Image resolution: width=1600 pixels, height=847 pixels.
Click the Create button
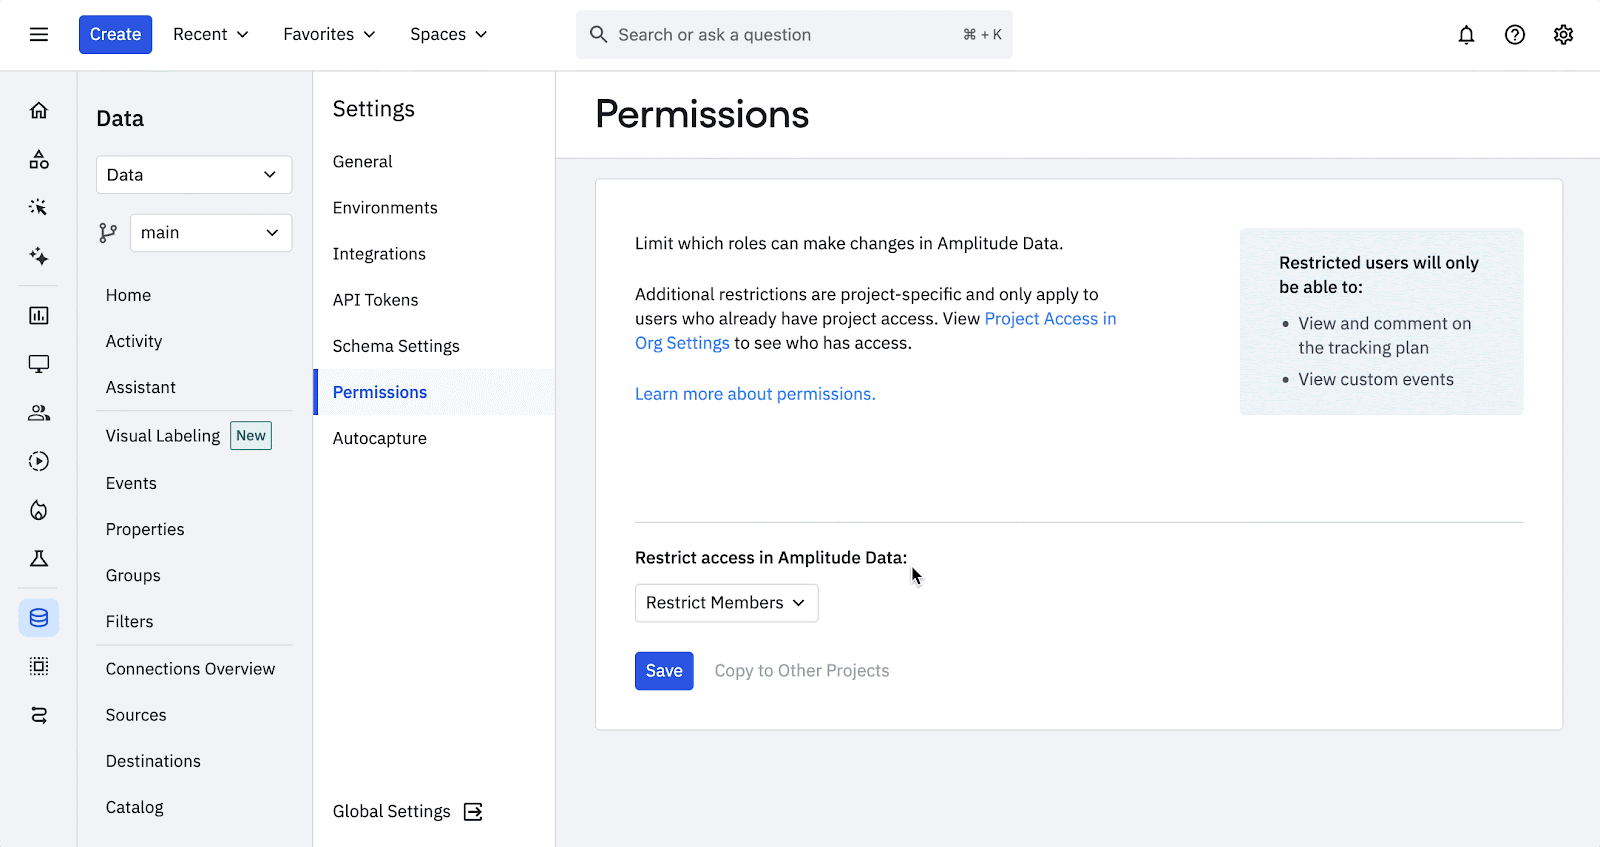(x=115, y=35)
